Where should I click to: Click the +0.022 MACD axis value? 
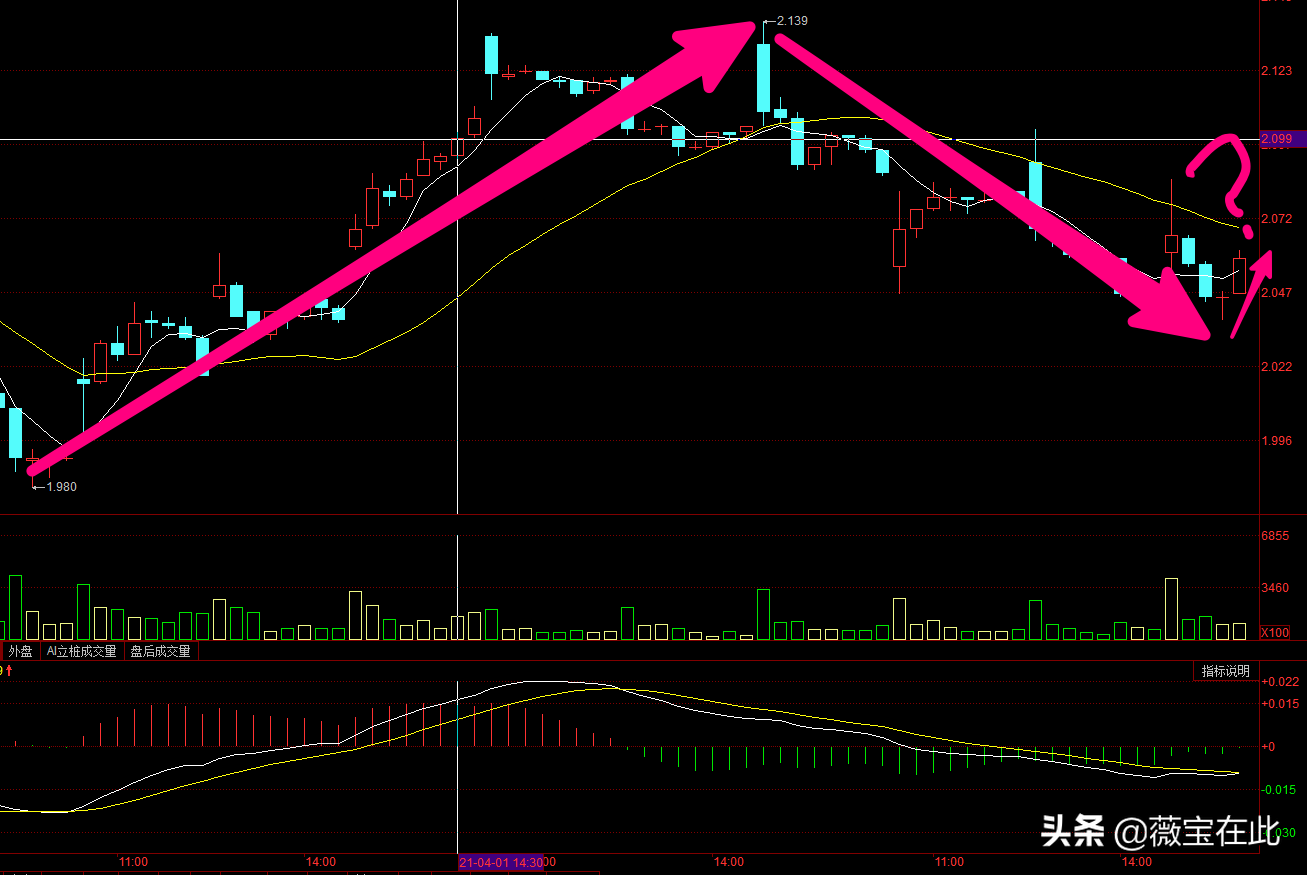tap(1280, 681)
